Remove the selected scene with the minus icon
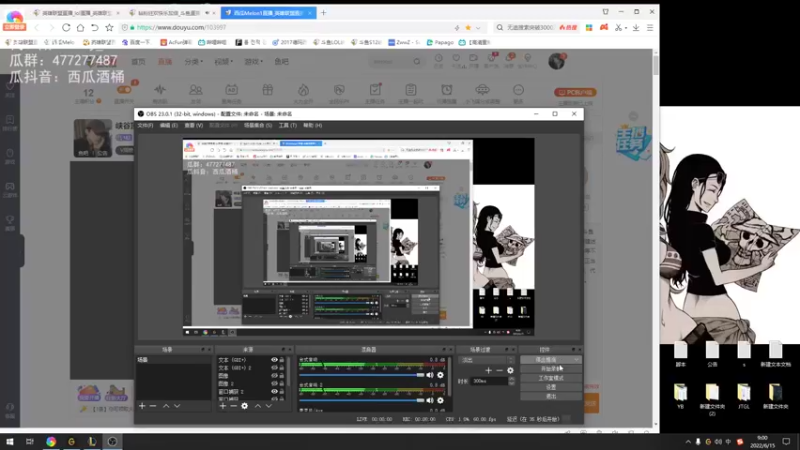The width and height of the screenshot is (800, 450). 153,406
